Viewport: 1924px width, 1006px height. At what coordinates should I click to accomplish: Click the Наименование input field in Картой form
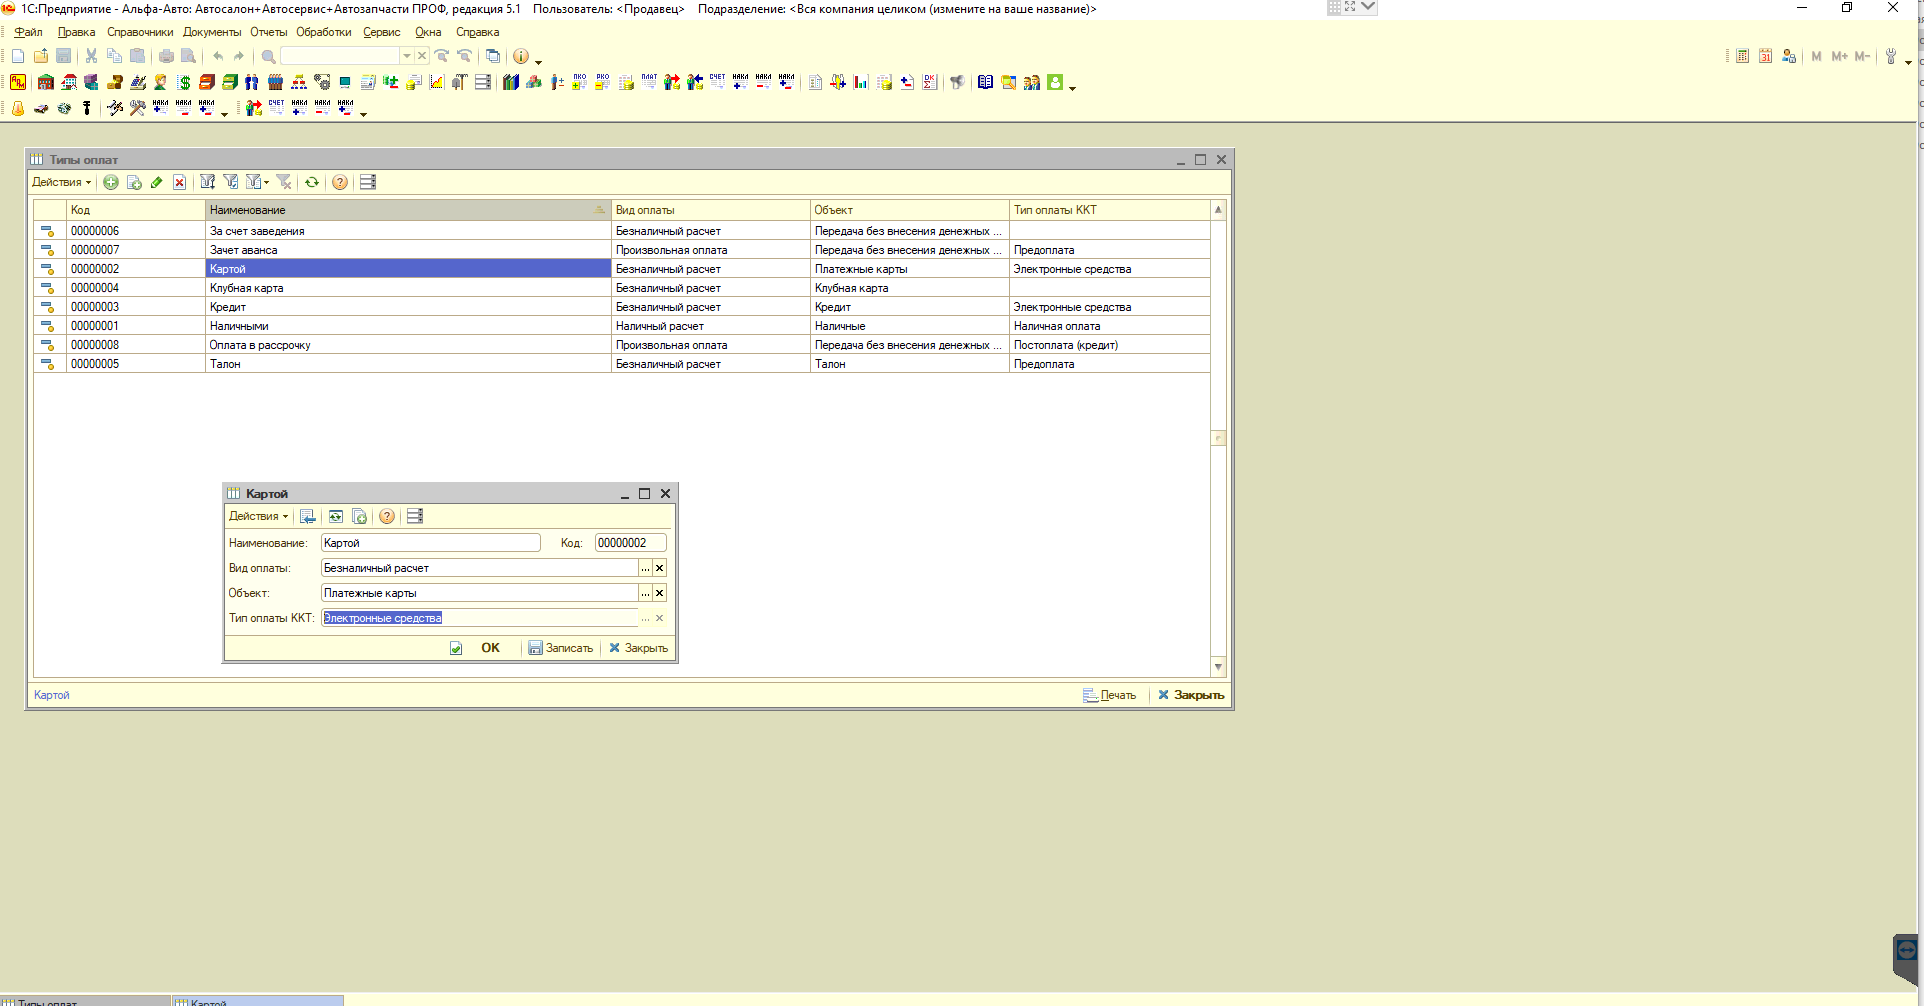pos(431,543)
